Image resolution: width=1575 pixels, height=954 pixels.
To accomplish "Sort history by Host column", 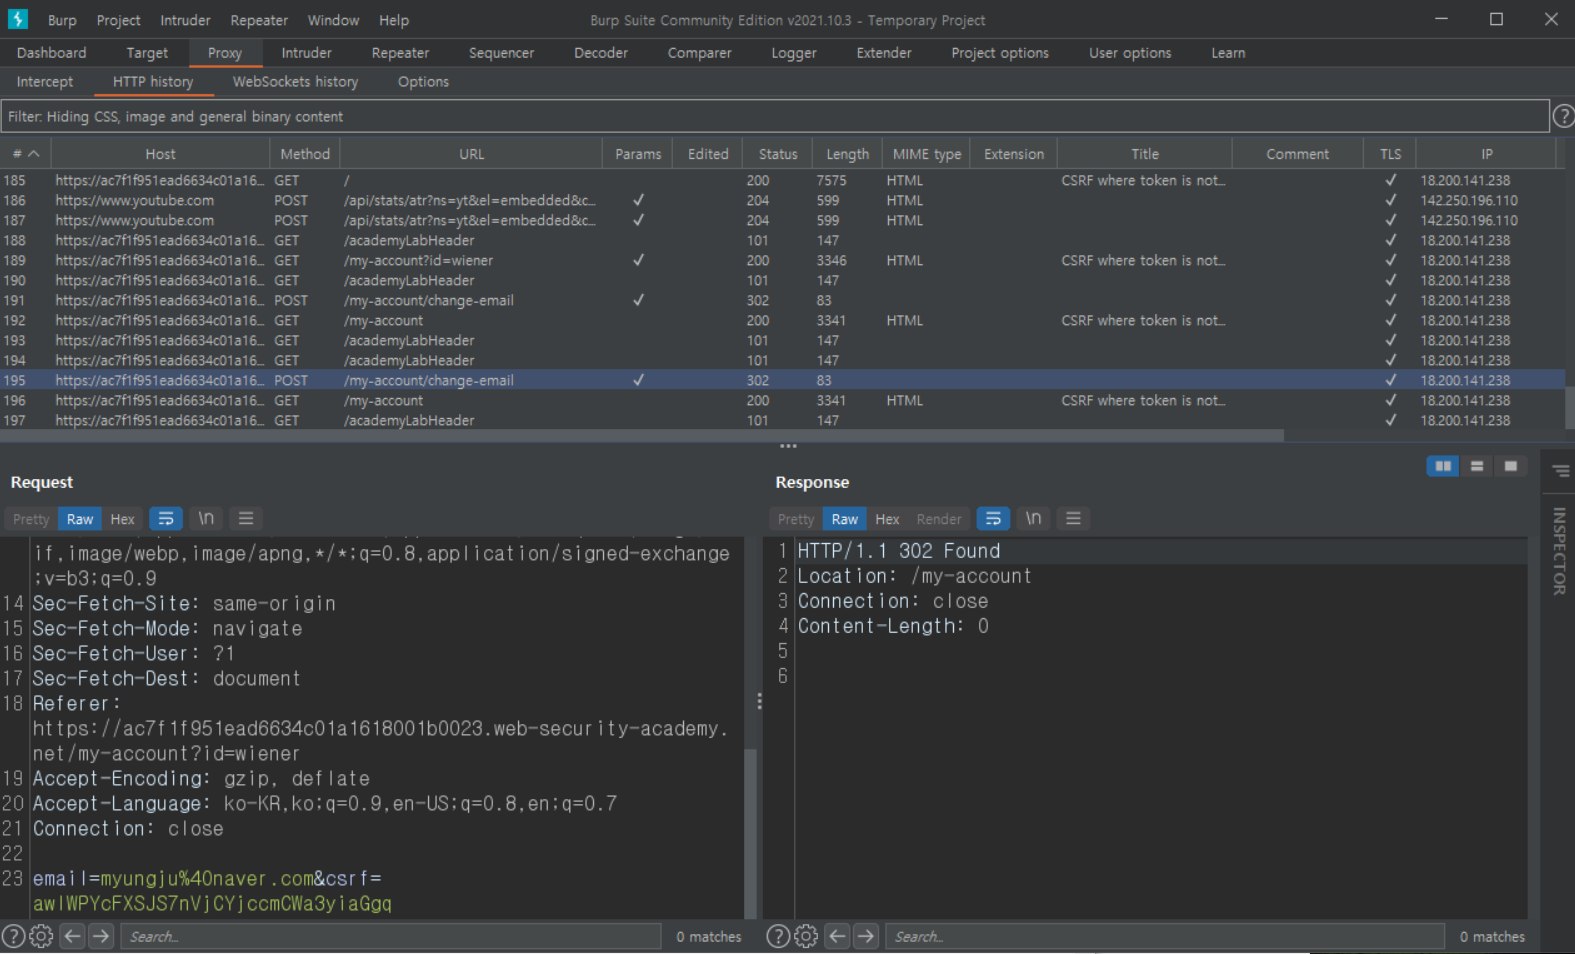I will click(x=160, y=154).
